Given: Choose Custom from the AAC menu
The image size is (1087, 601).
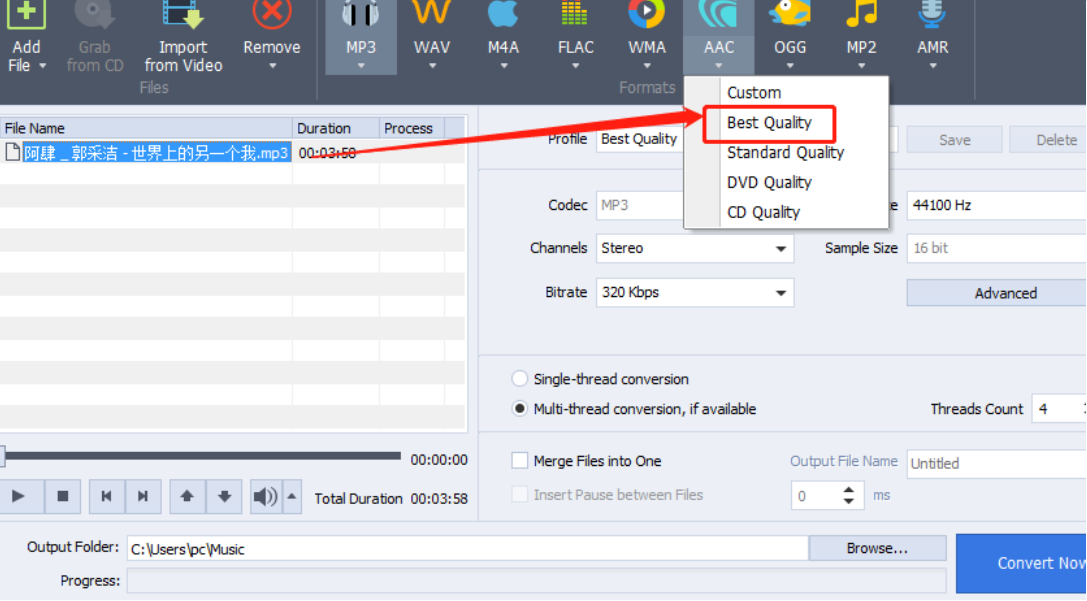Looking at the screenshot, I should click(x=754, y=93).
